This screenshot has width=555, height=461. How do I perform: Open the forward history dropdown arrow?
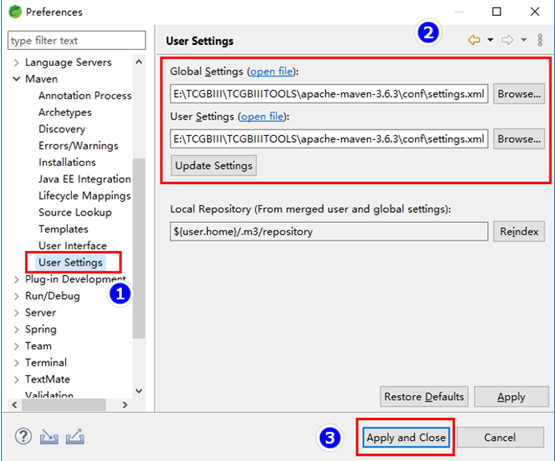click(523, 40)
